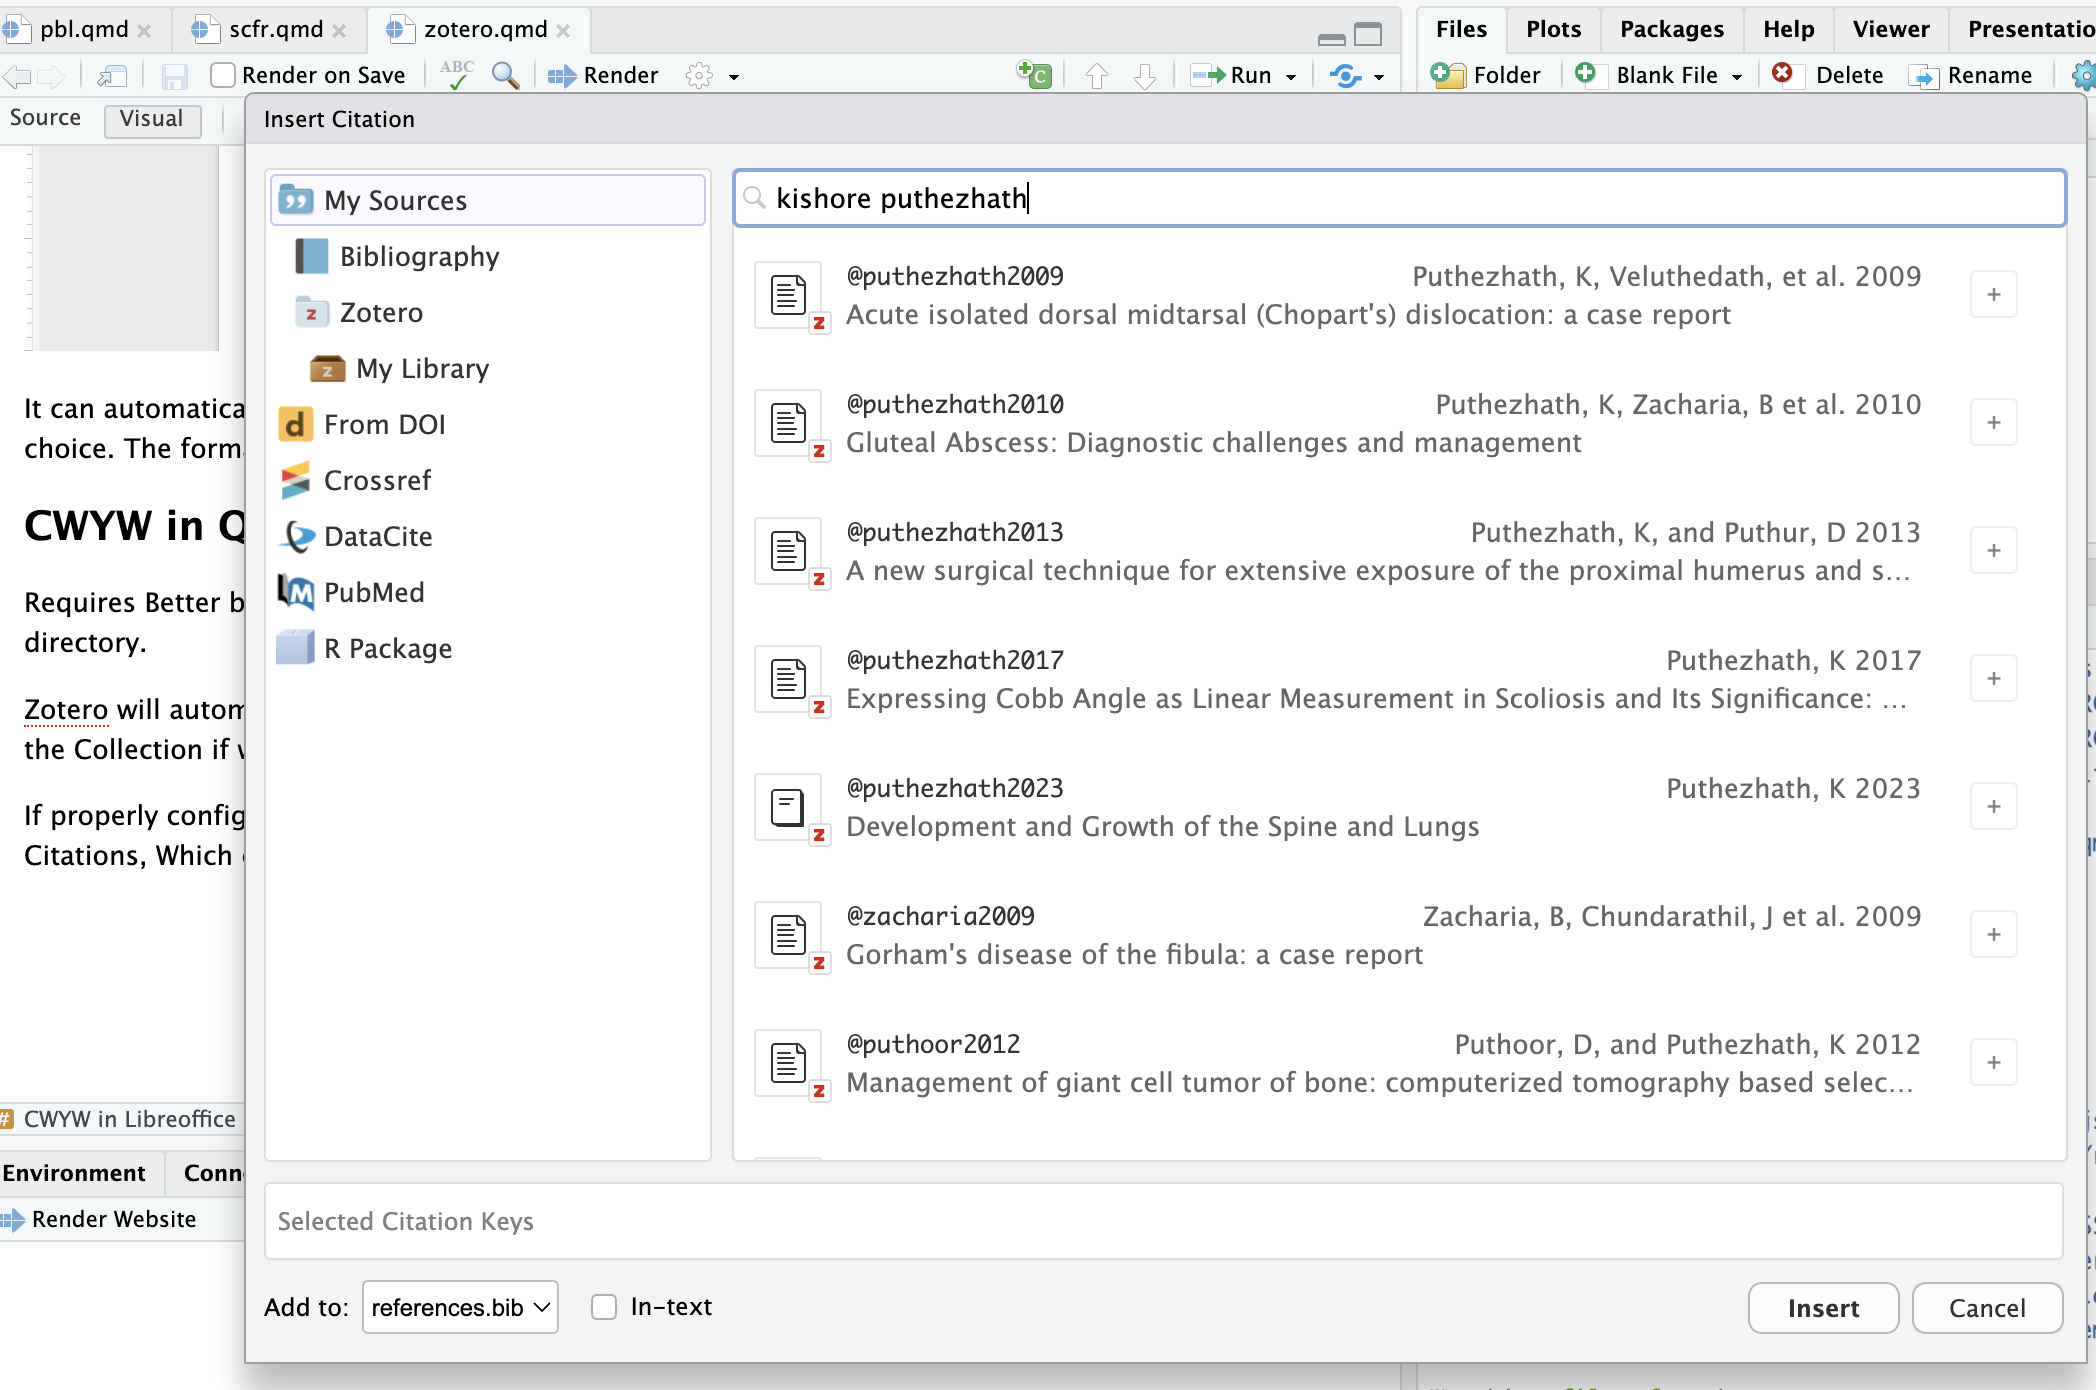Expand the Run dropdown arrow
Image resolution: width=2096 pixels, height=1390 pixels.
click(1291, 76)
